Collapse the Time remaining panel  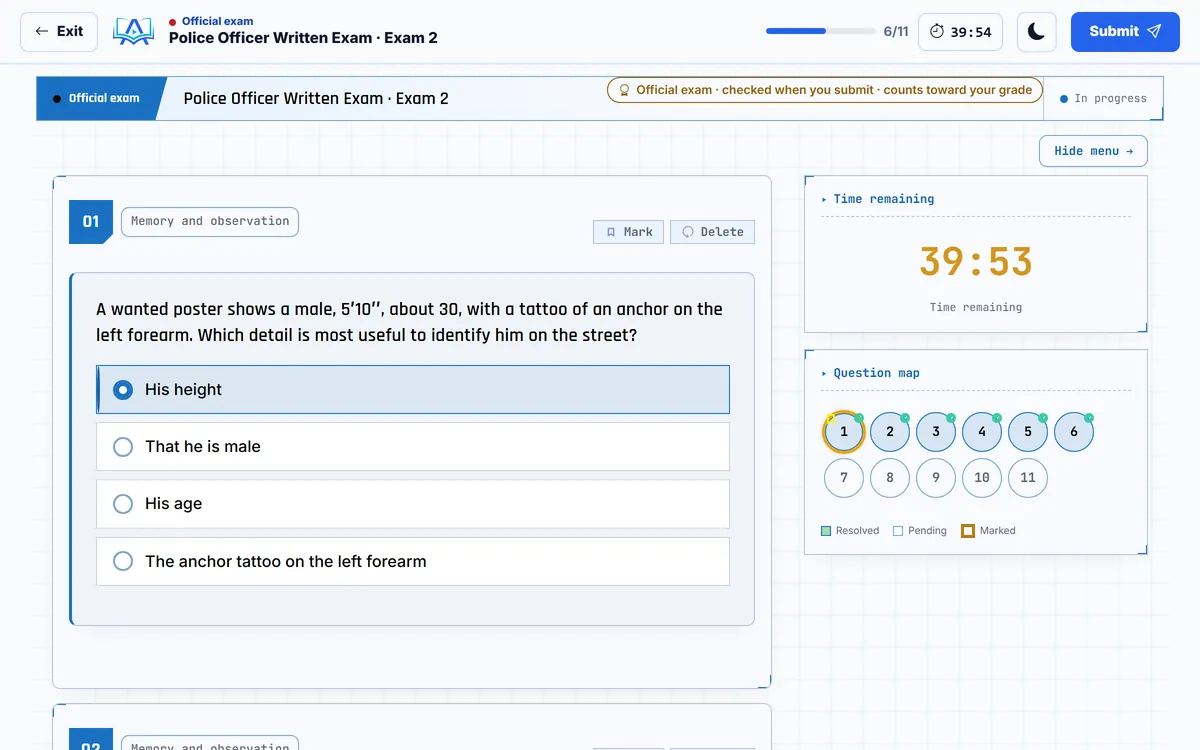[x=824, y=199]
